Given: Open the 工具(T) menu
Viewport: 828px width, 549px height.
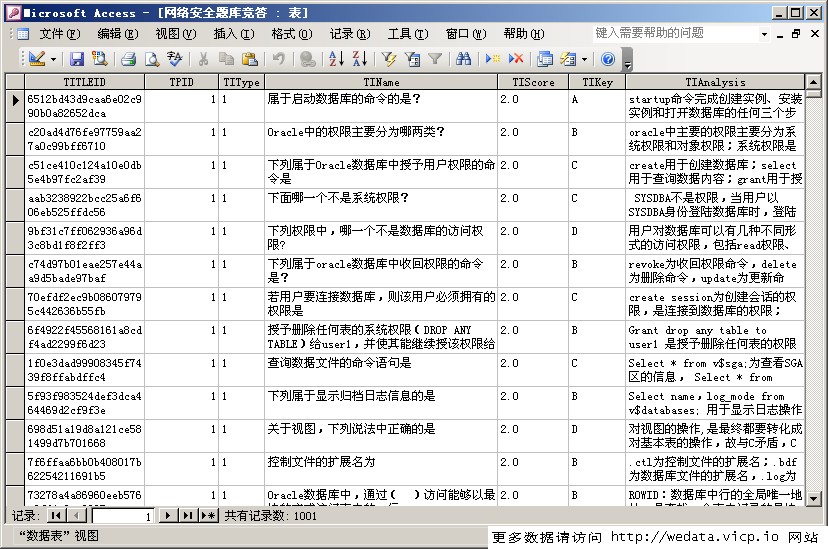Looking at the screenshot, I should point(408,34).
